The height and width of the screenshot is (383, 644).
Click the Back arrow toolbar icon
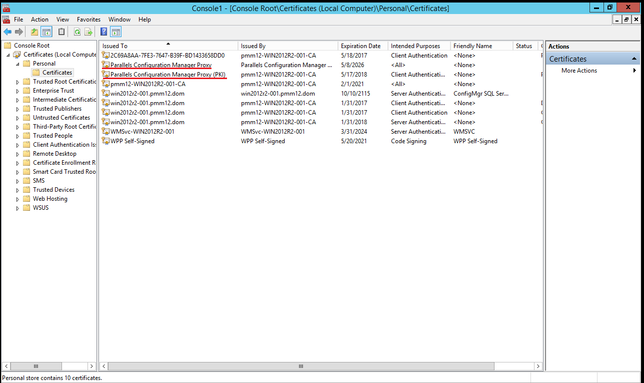point(7,32)
